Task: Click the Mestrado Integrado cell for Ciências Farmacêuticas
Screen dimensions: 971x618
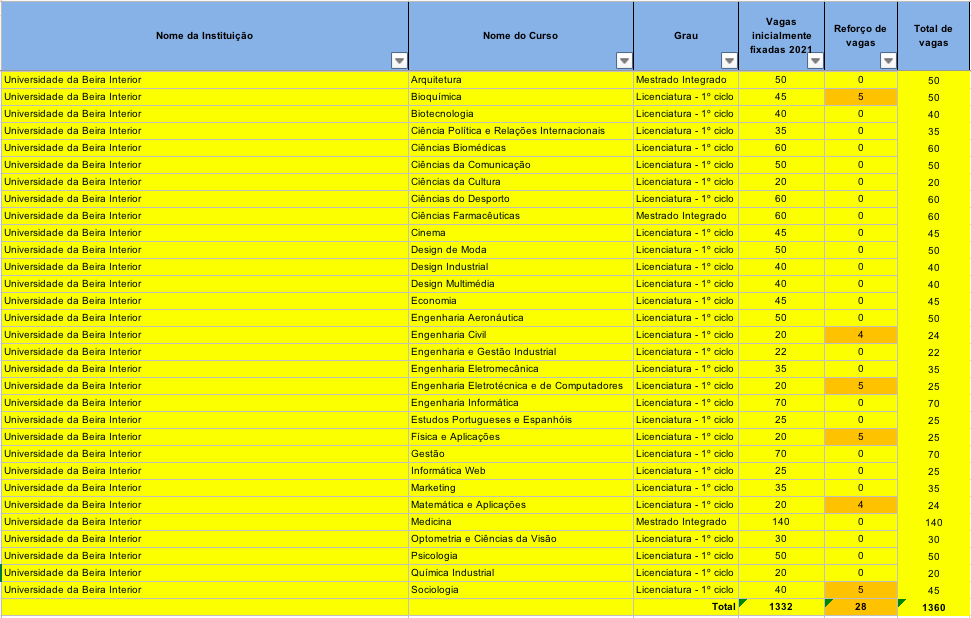Action: pyautogui.click(x=685, y=216)
